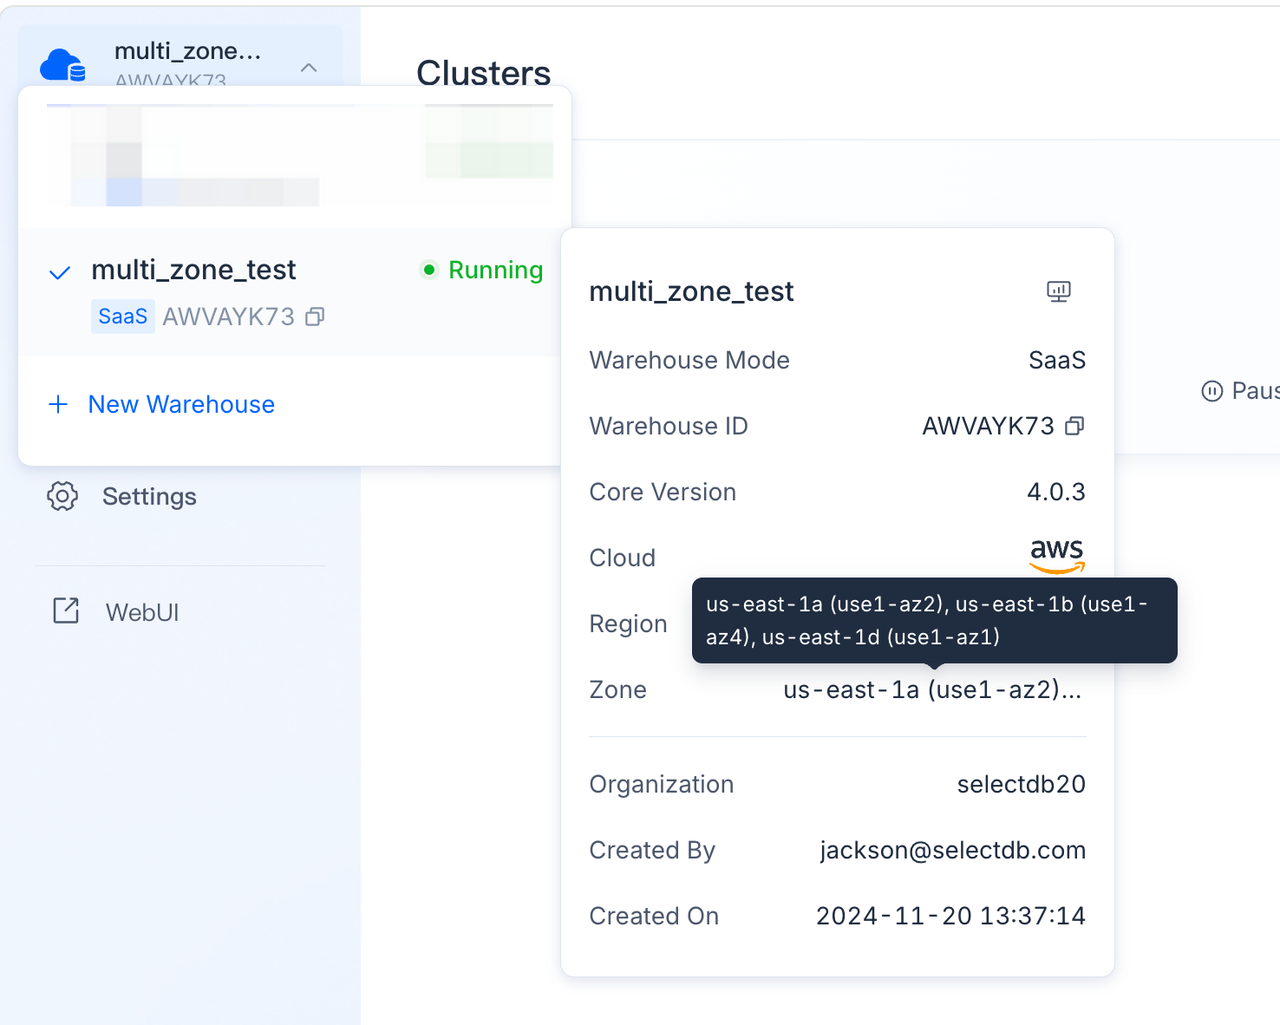Copy warehouse ID in the dropdown list
Viewport: 1280px width, 1025px height.
pos(315,317)
